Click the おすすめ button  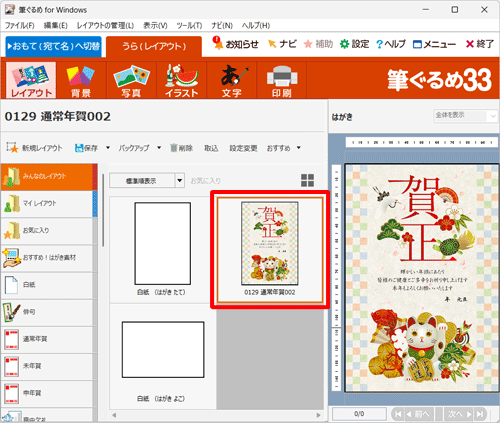click(x=278, y=148)
